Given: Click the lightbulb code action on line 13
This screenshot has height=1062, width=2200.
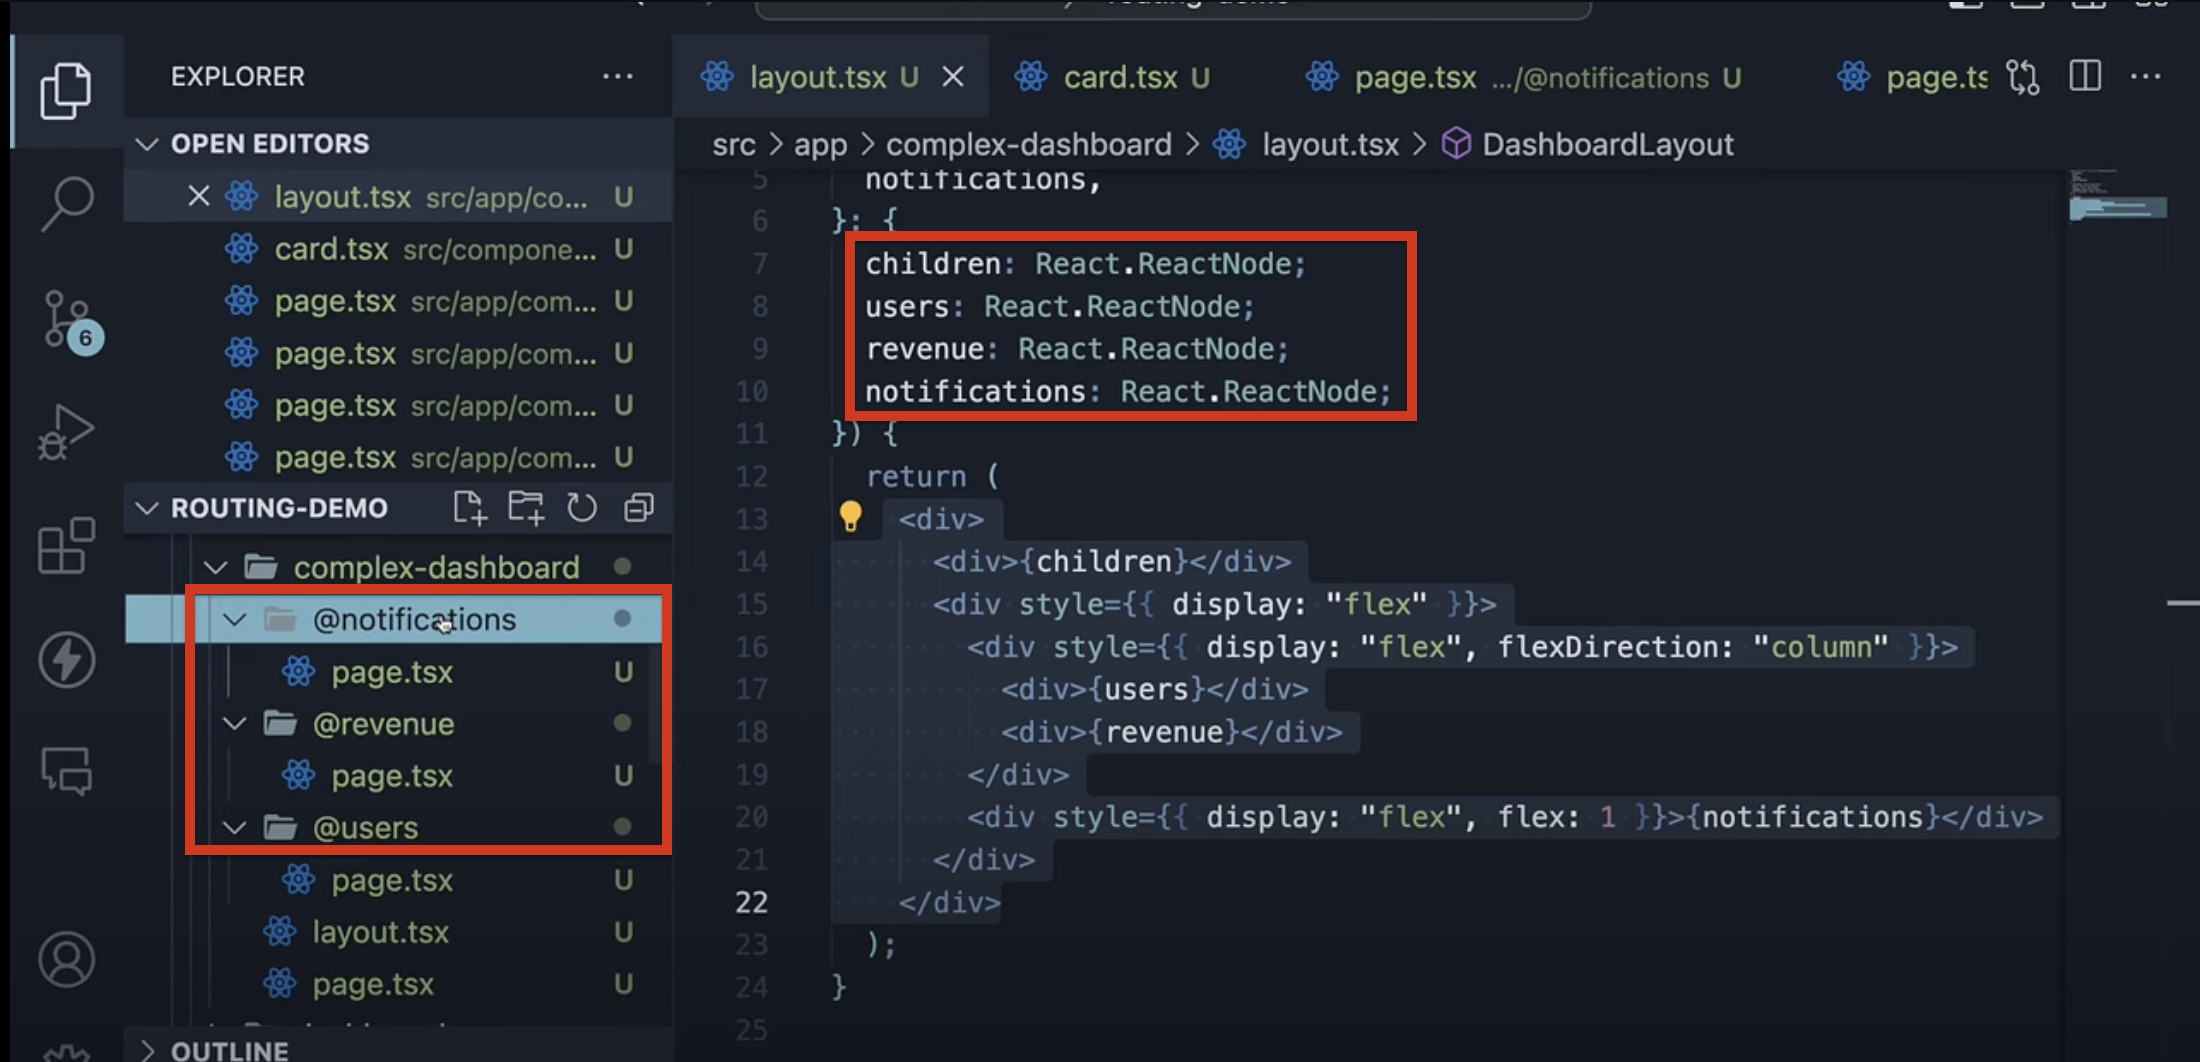Looking at the screenshot, I should (x=850, y=516).
